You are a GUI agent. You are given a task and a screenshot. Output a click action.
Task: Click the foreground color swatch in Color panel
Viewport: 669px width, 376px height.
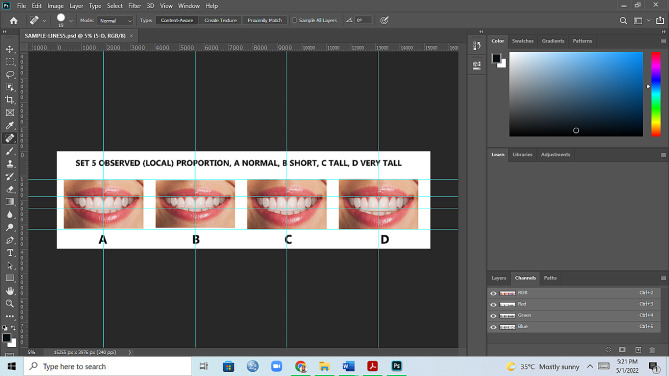(x=496, y=58)
